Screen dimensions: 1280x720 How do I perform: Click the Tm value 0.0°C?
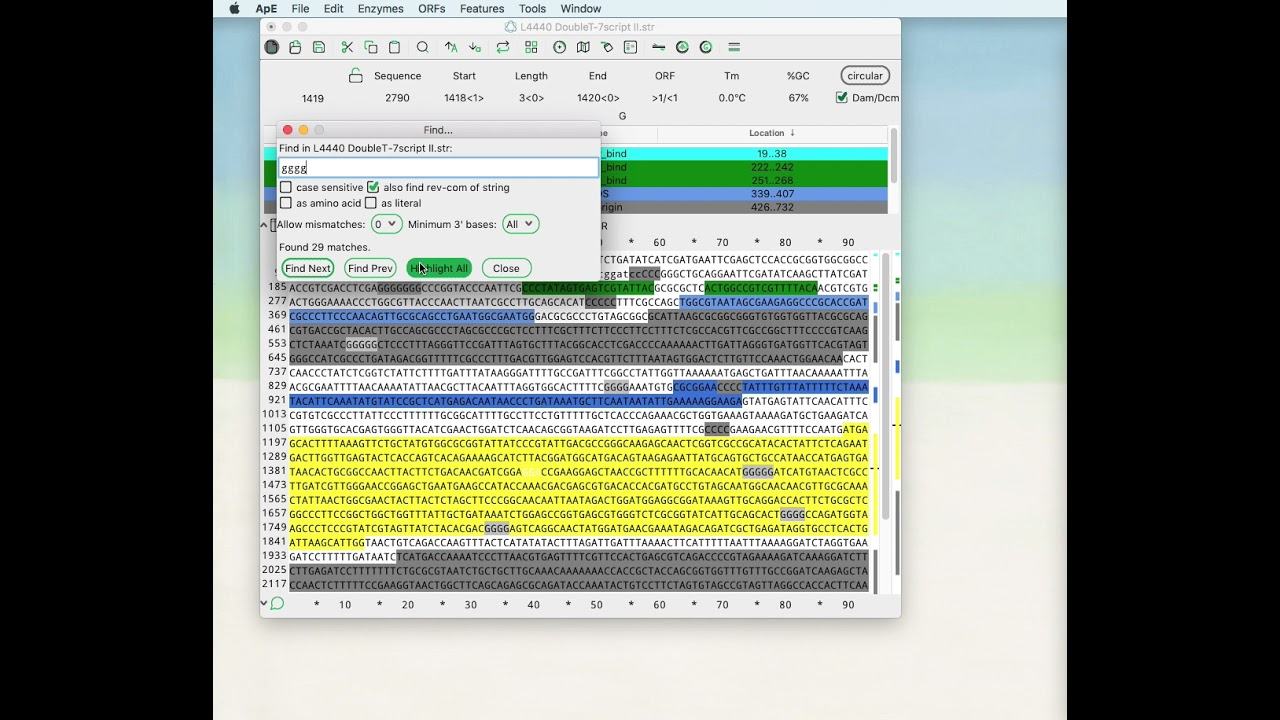click(732, 98)
